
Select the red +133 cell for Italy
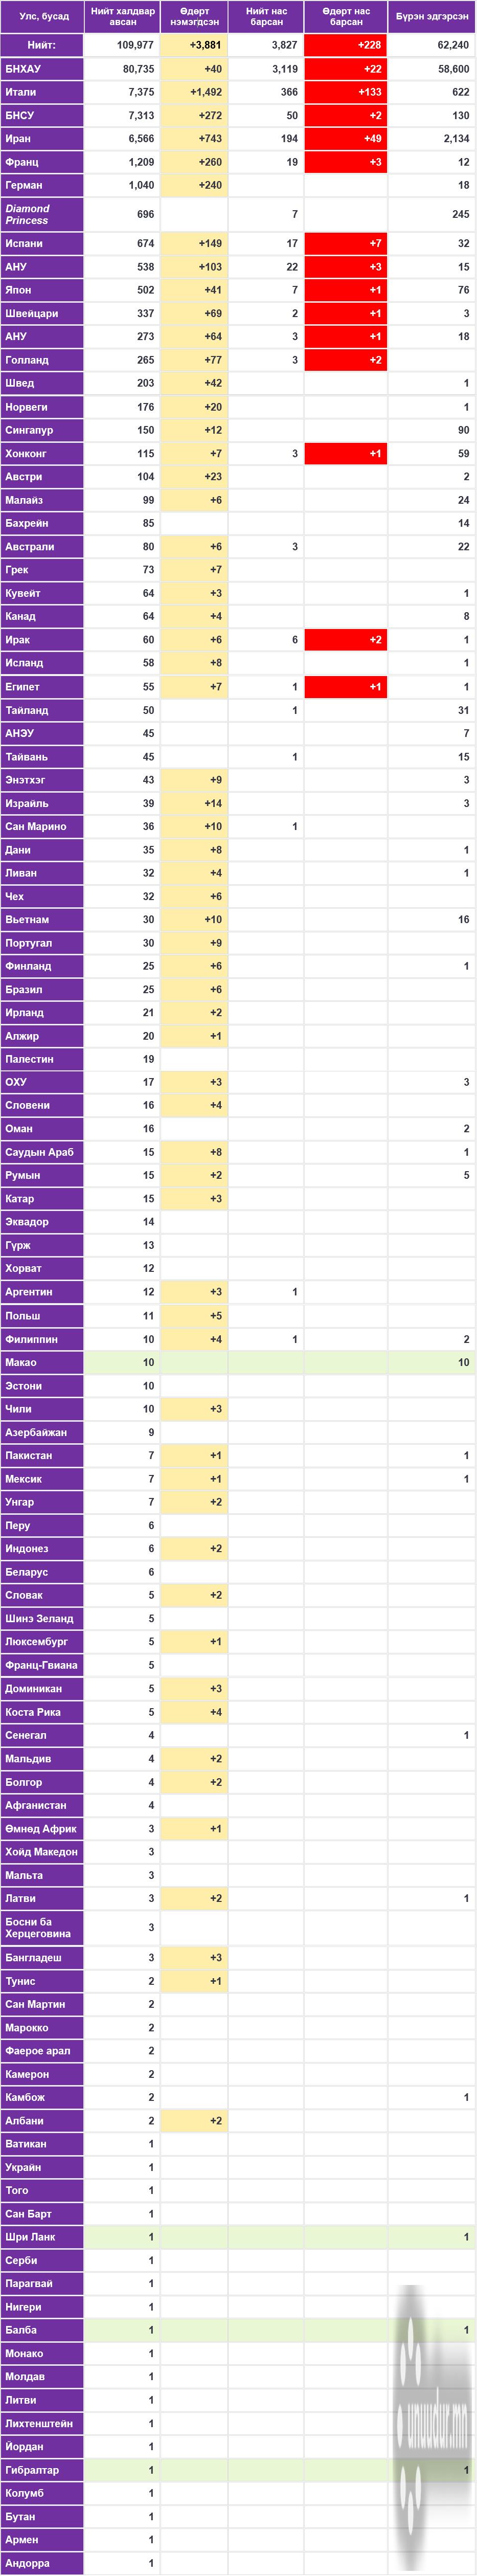point(346,92)
